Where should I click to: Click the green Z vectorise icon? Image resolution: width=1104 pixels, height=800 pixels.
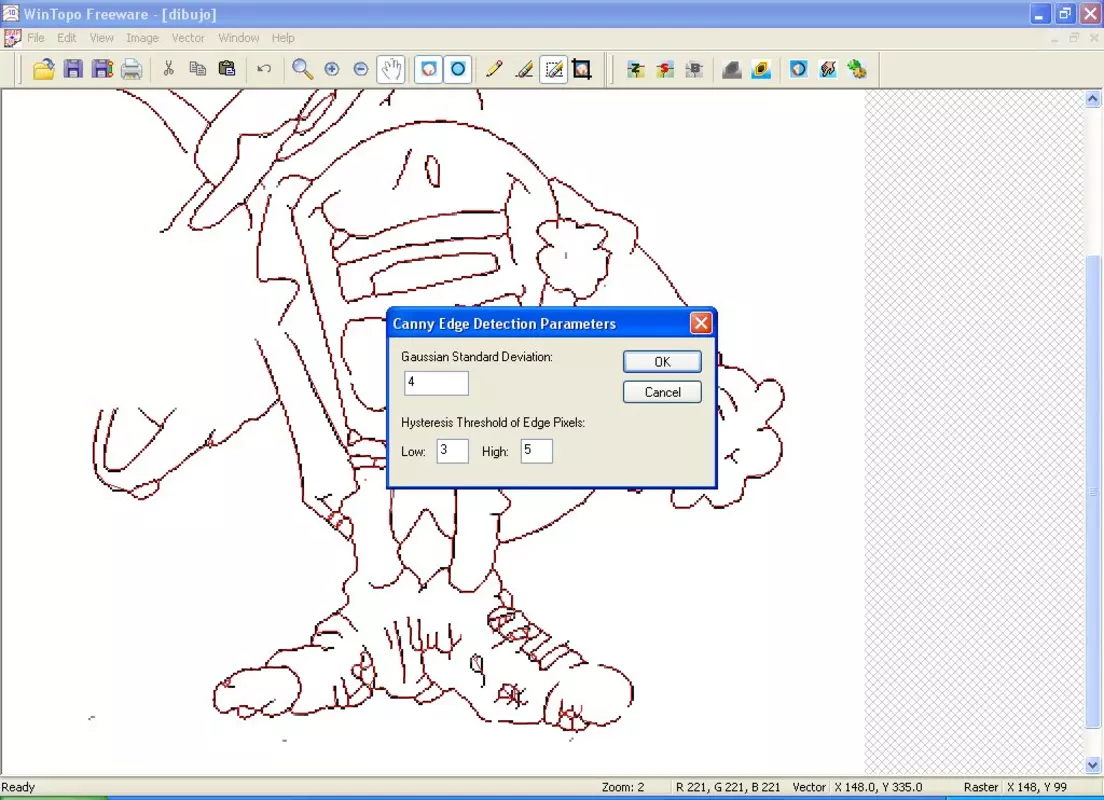click(636, 69)
